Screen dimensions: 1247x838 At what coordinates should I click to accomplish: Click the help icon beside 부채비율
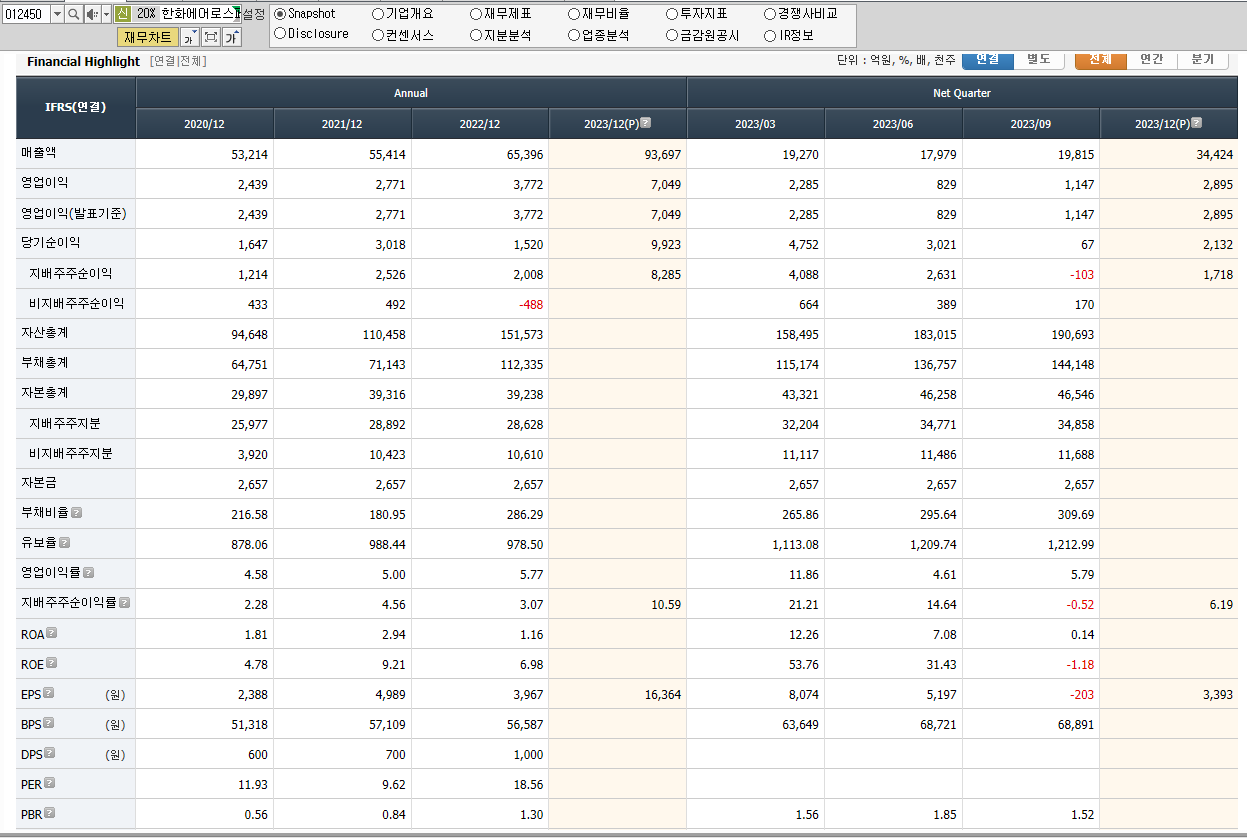(x=77, y=512)
